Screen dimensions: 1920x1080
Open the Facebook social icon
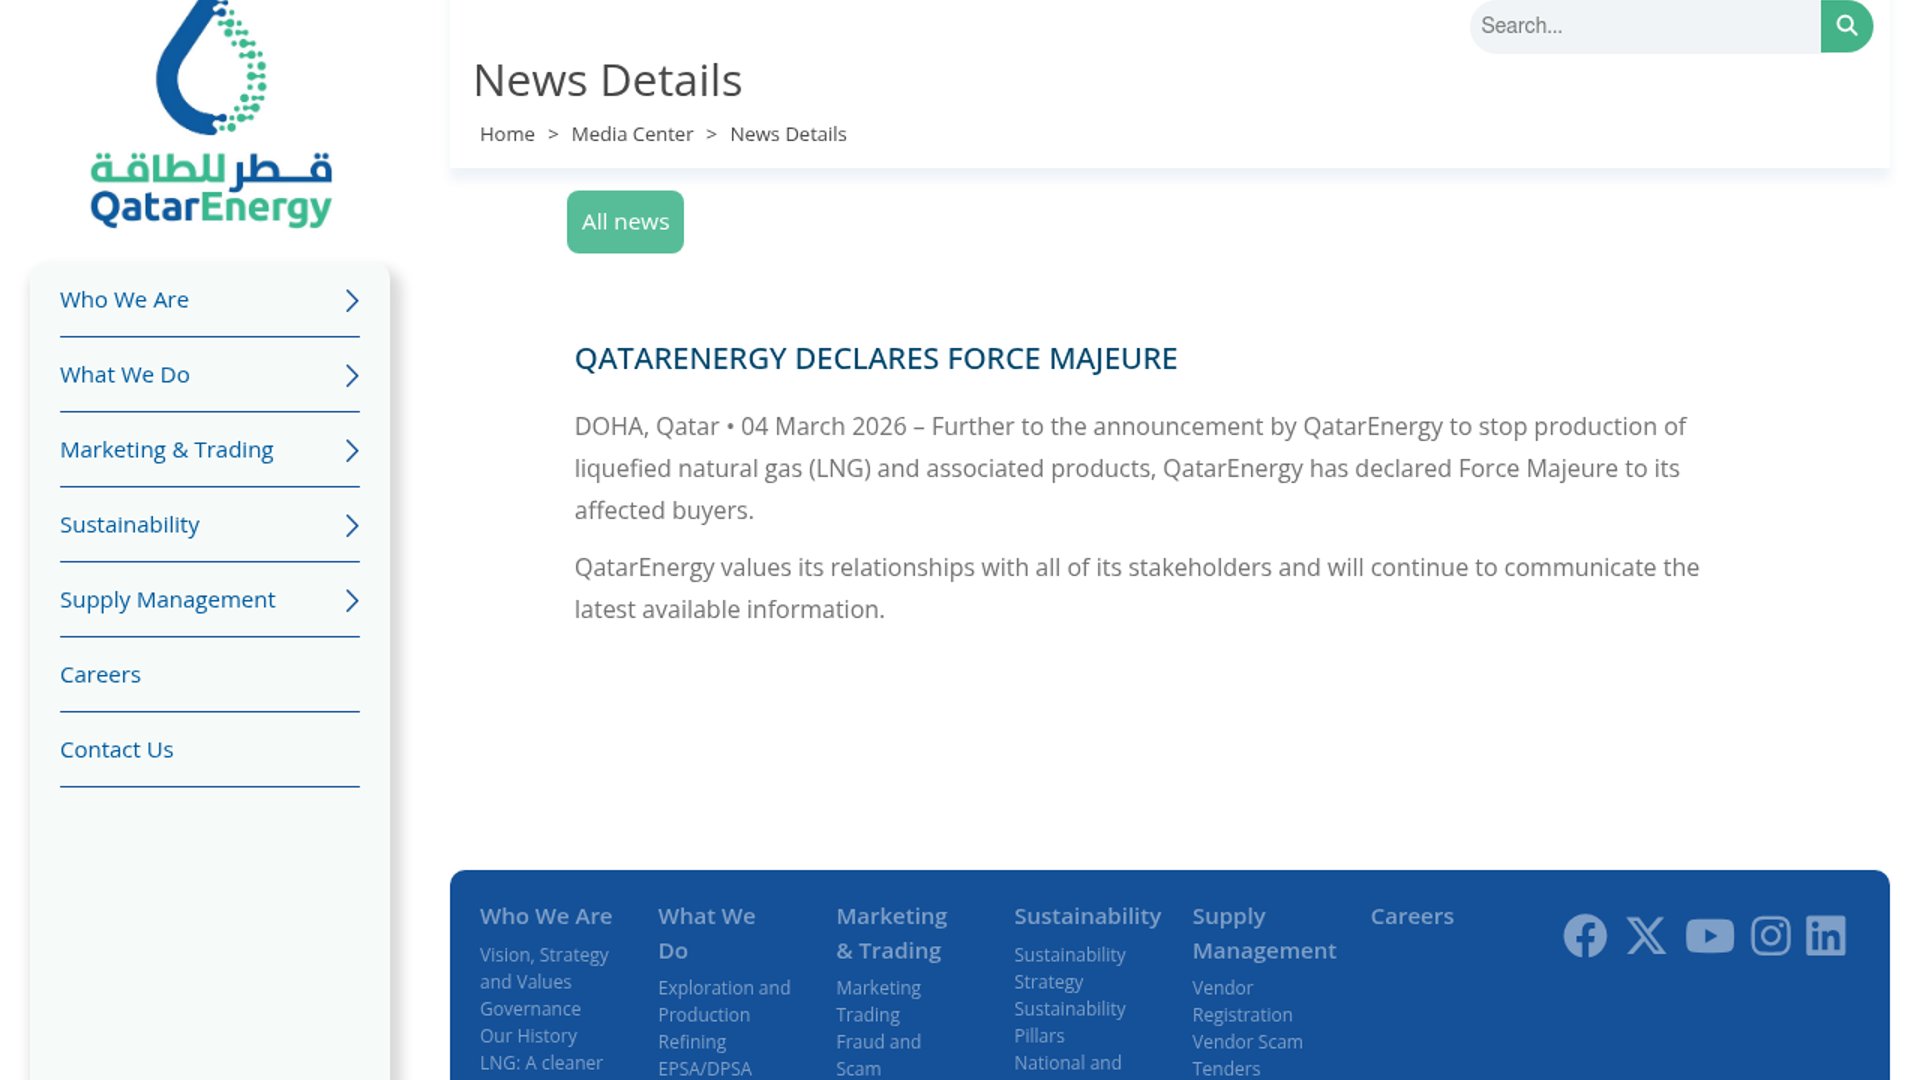1585,936
